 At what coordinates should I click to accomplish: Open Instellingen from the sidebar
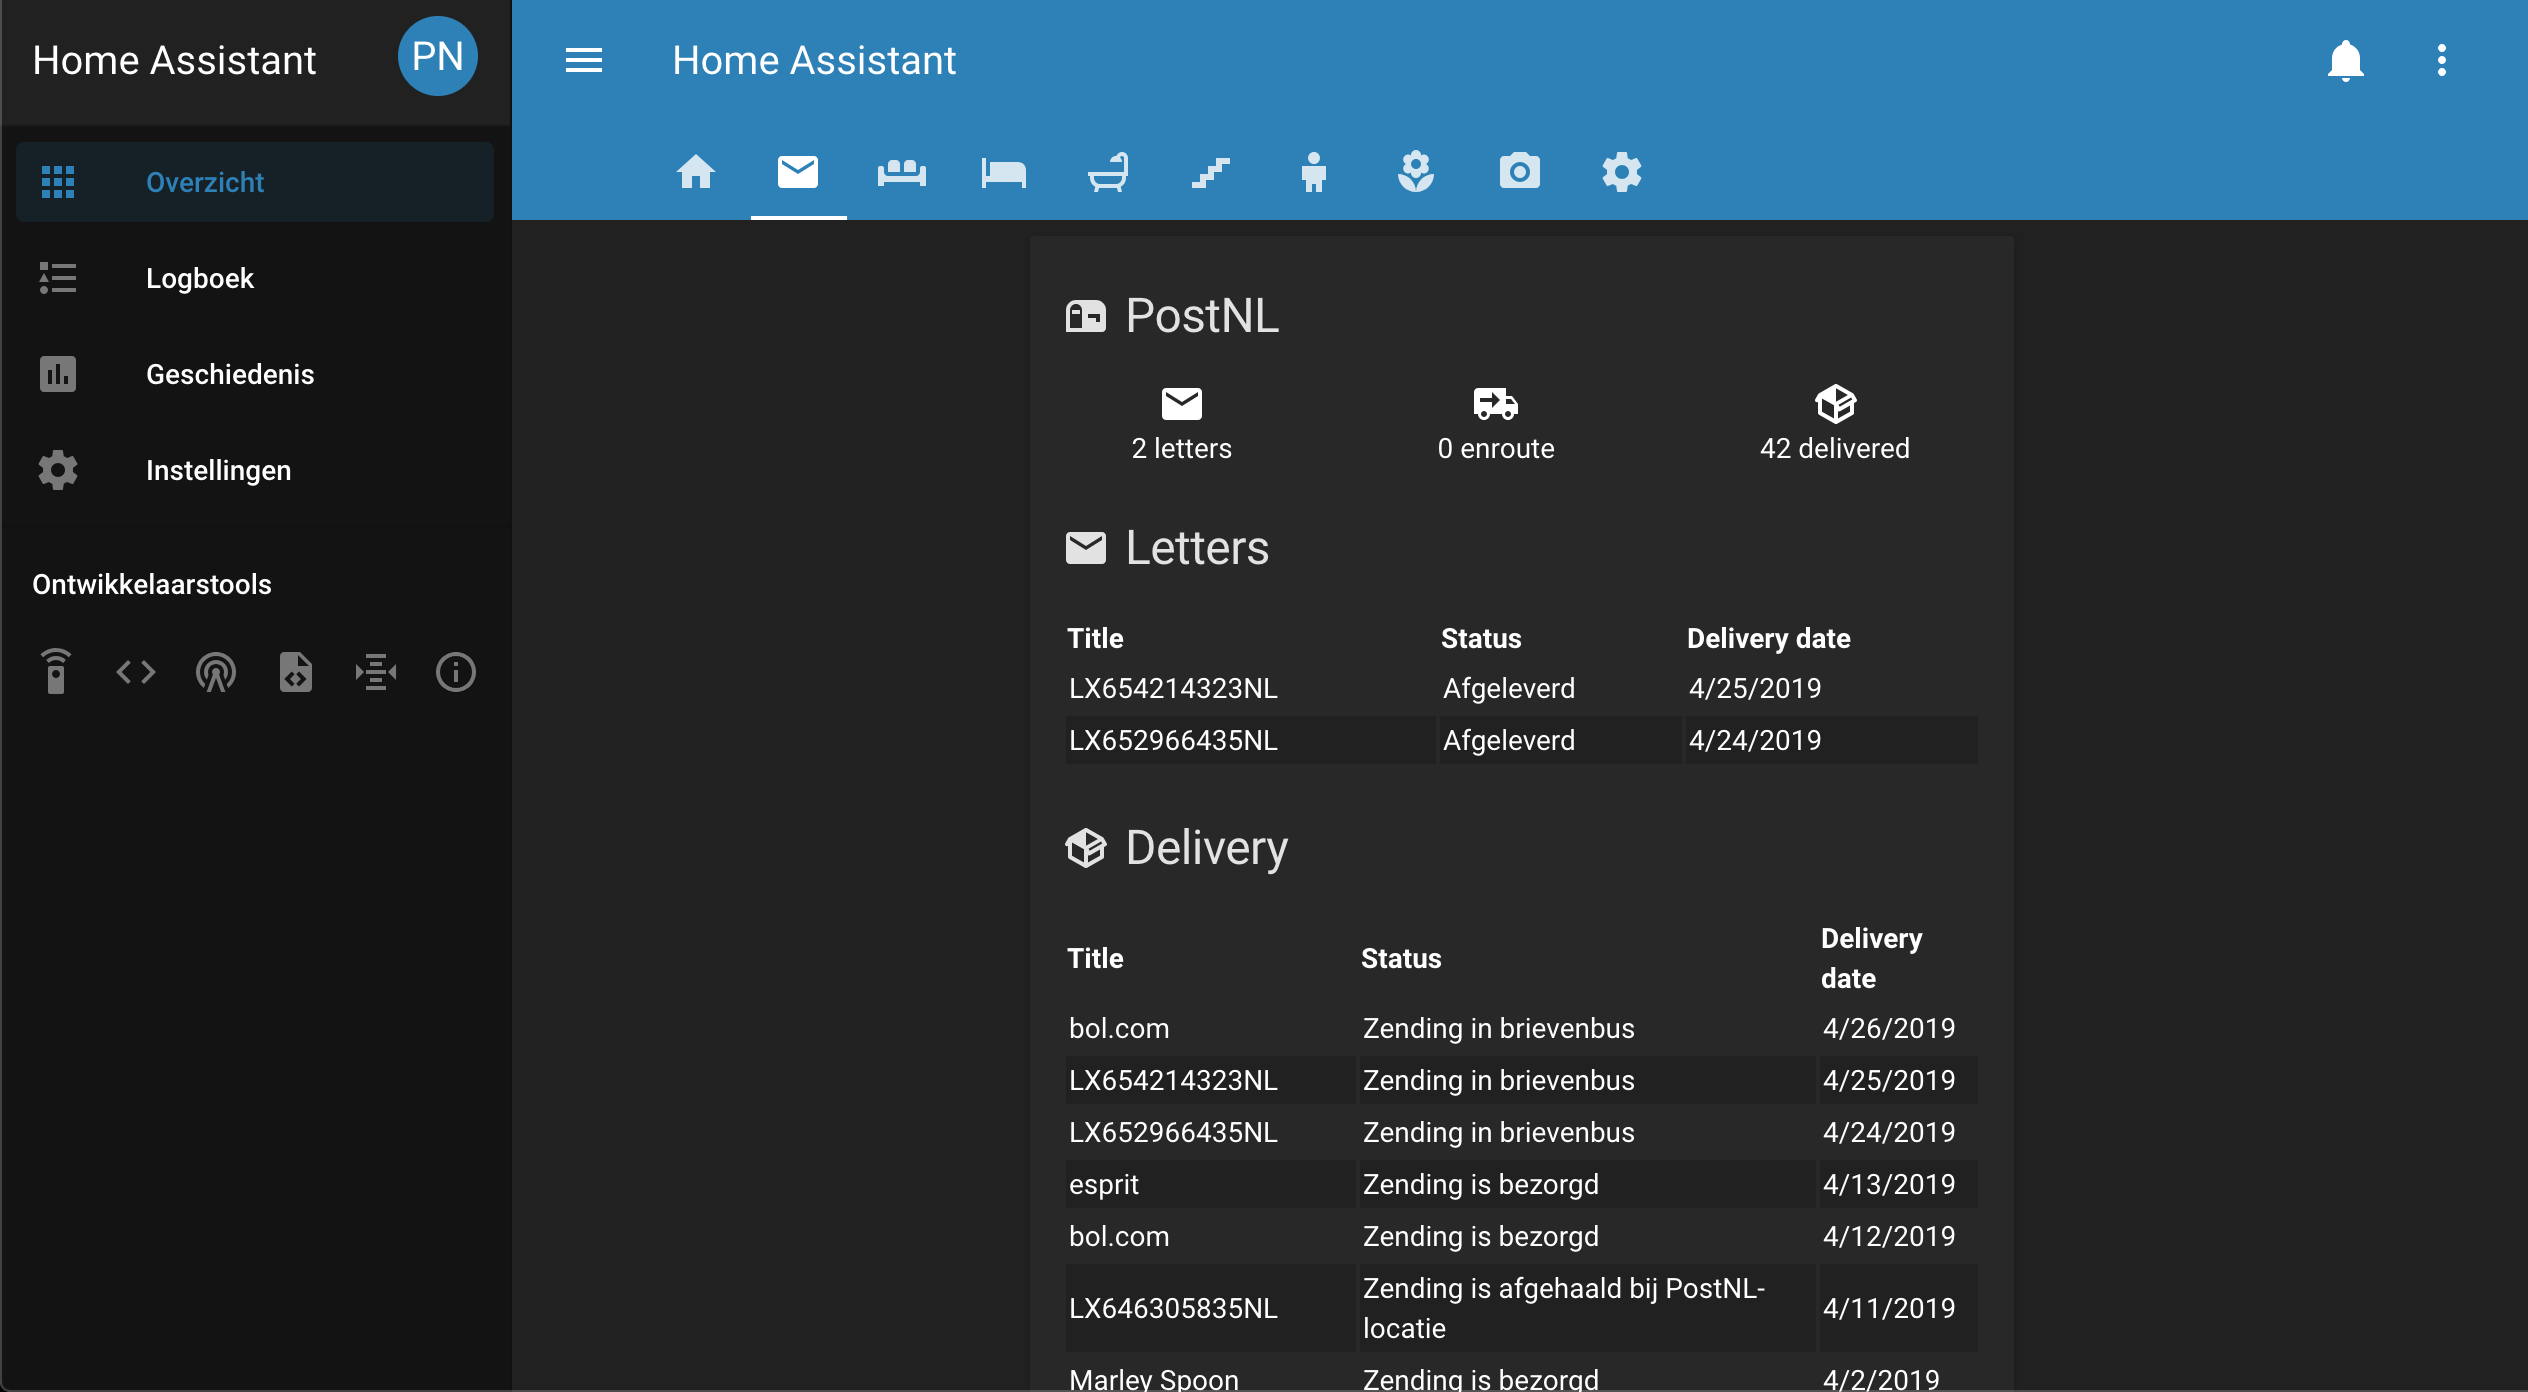coord(255,470)
